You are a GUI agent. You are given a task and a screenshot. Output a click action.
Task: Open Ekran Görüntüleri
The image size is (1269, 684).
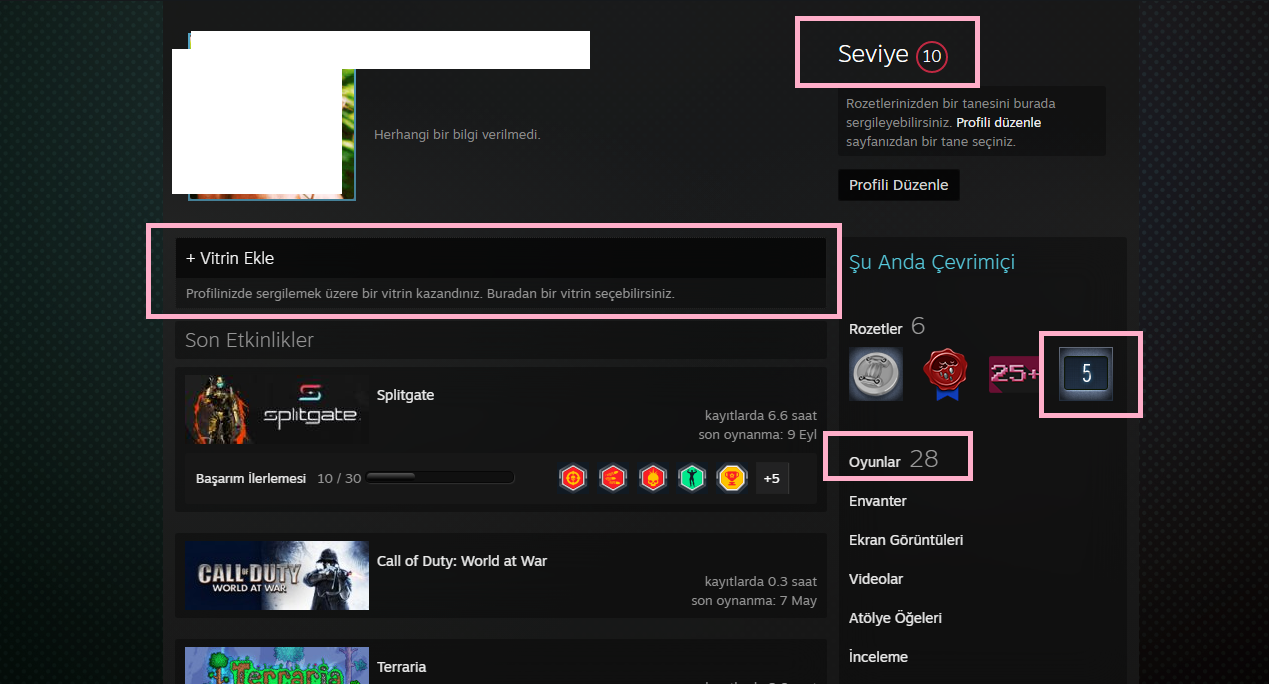tap(906, 540)
